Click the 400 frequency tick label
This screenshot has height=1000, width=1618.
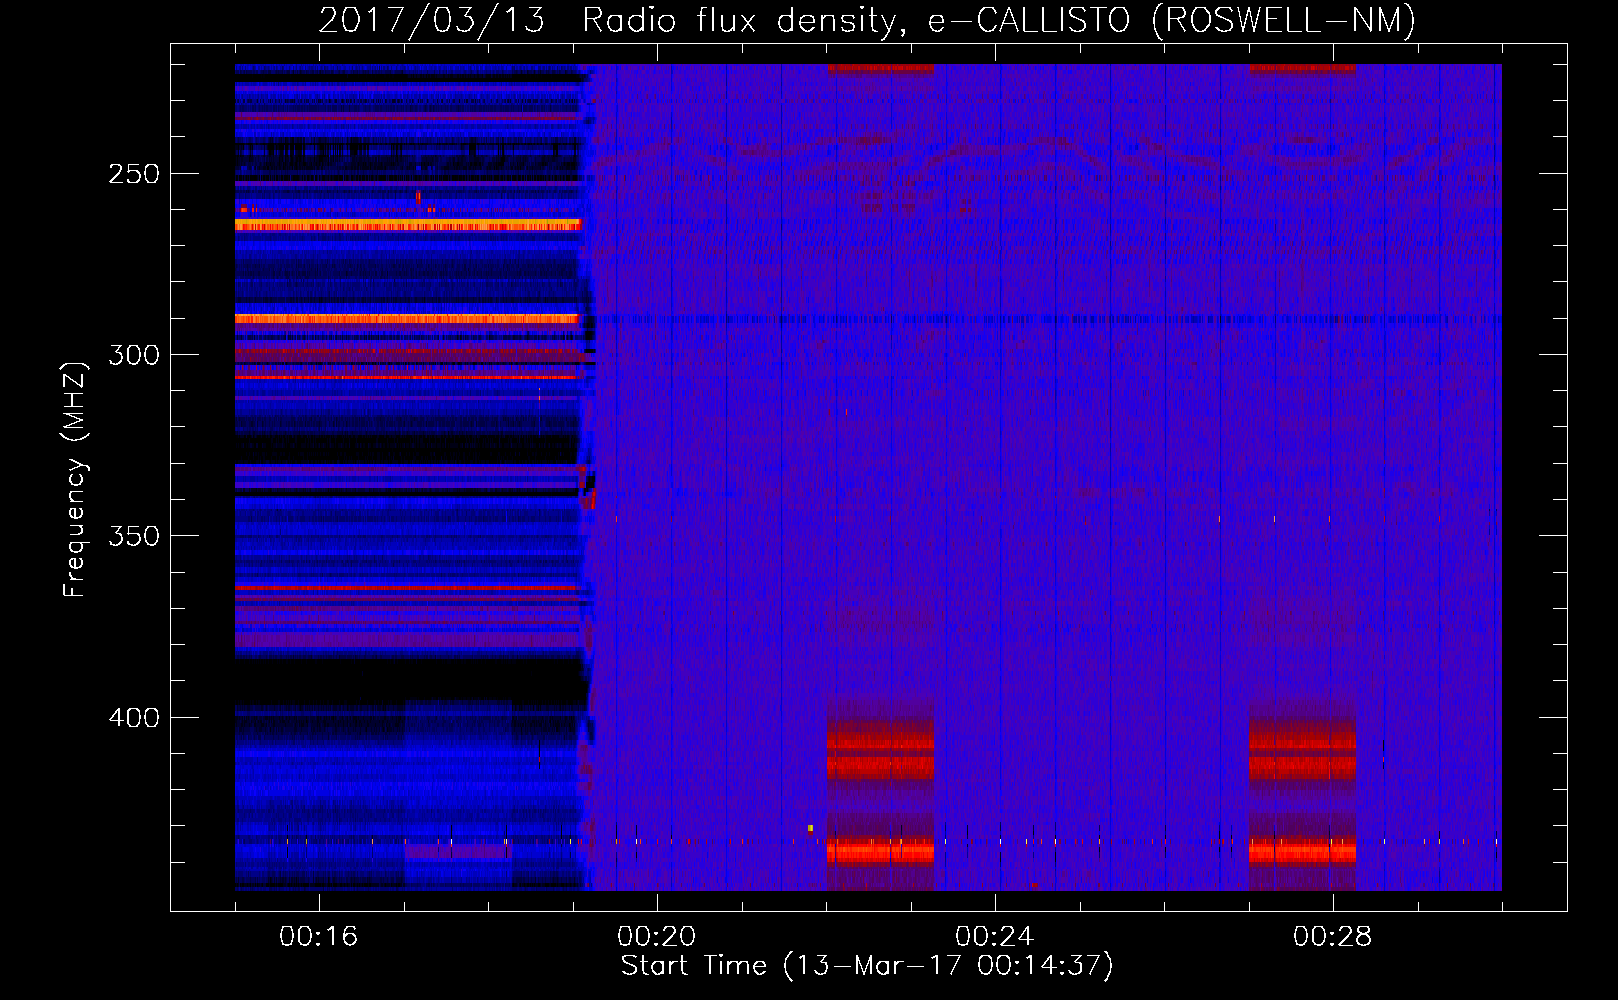(x=134, y=718)
